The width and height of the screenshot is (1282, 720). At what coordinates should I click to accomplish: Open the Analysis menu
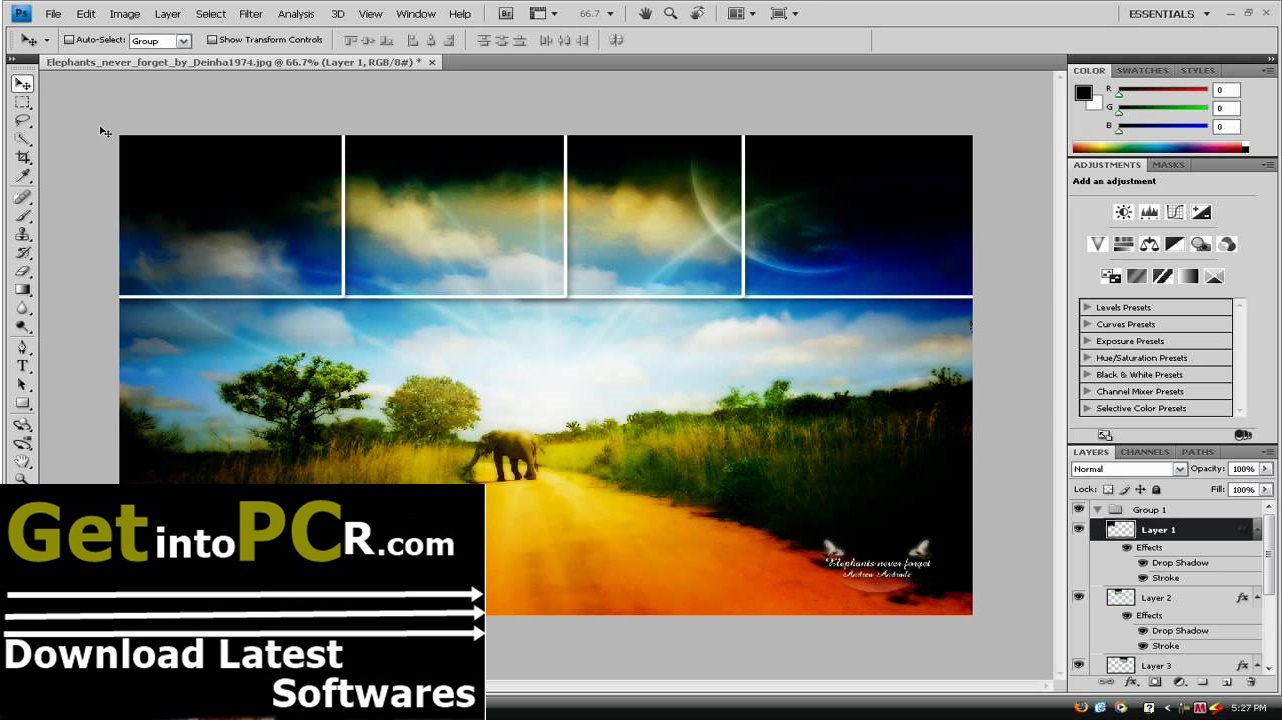tap(296, 14)
